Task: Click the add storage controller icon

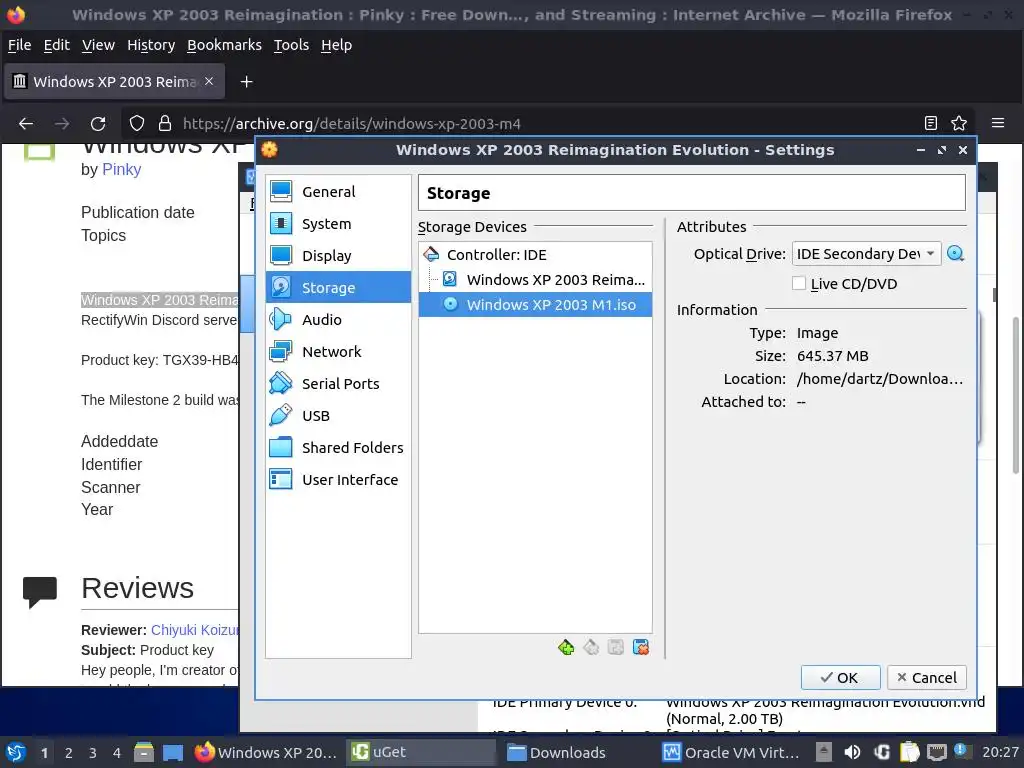Action: (566, 647)
